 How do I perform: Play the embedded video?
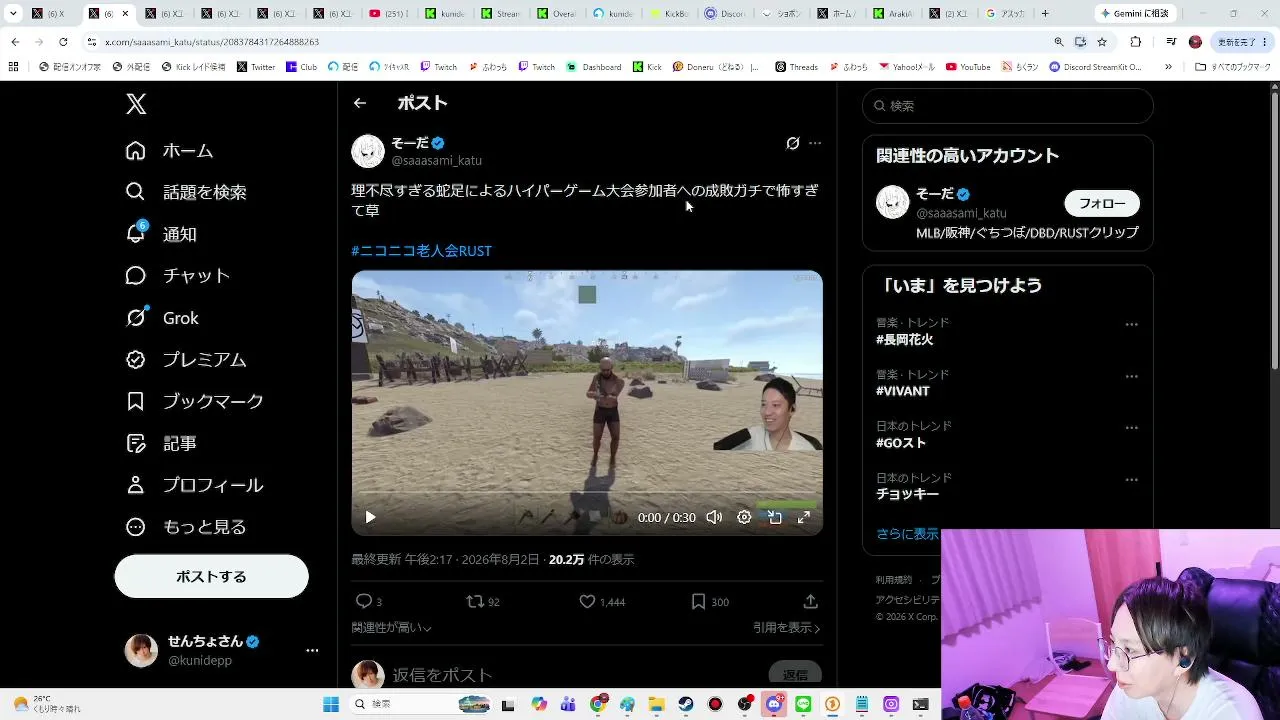[370, 517]
